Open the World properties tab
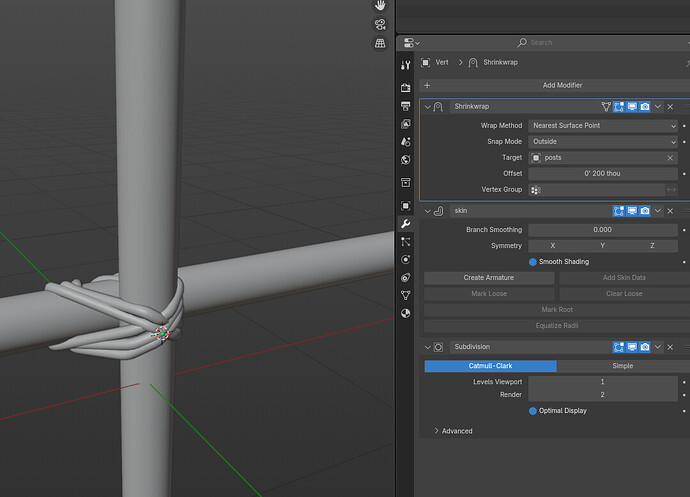The height and width of the screenshot is (497, 690). [x=405, y=160]
